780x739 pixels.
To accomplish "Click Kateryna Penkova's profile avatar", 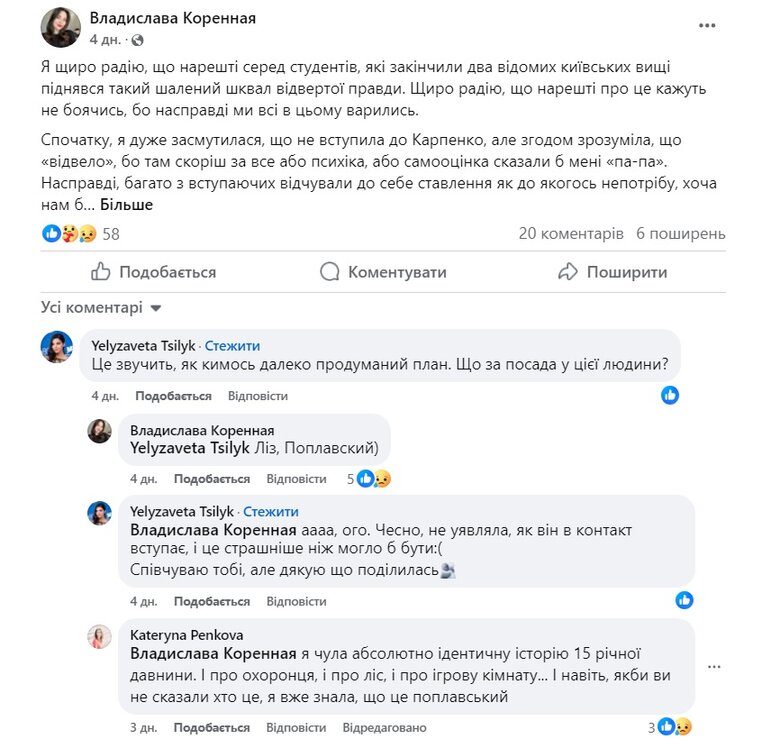I will point(99,637).
